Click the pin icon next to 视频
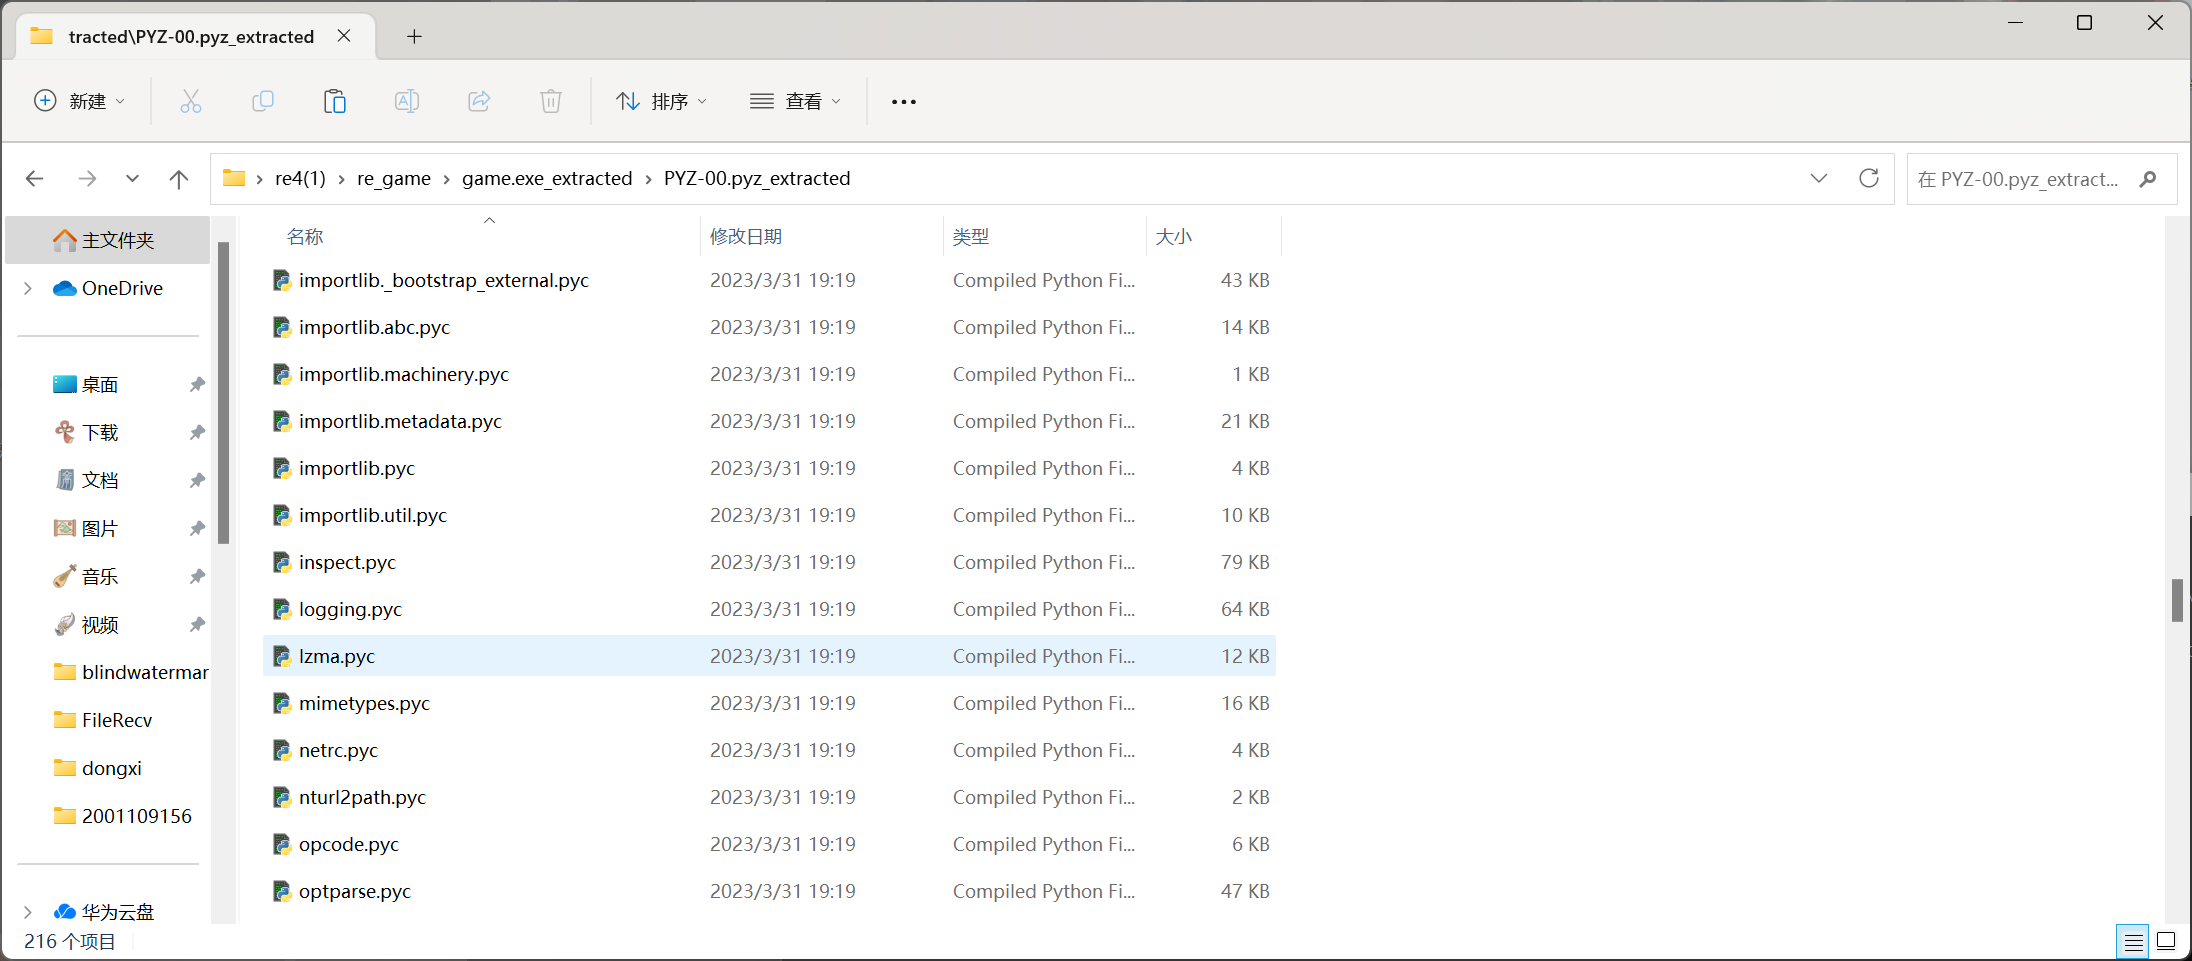The width and height of the screenshot is (2192, 961). click(197, 624)
